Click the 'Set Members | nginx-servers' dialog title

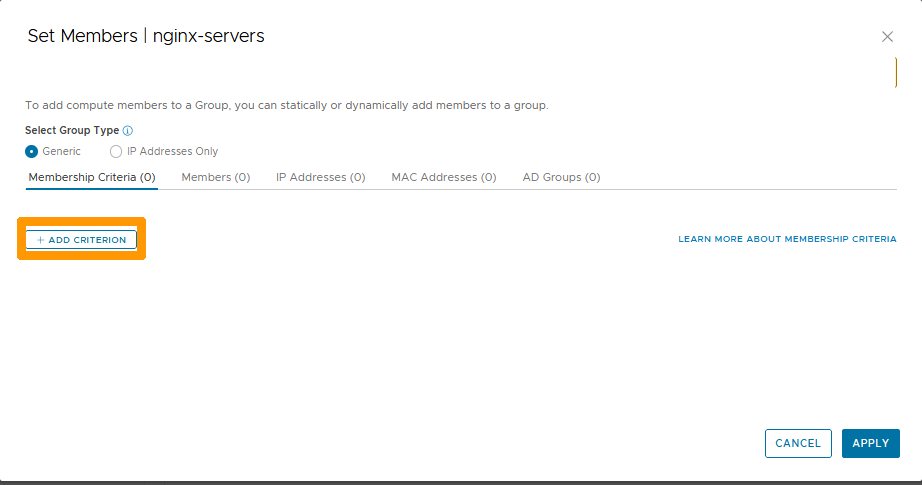pyautogui.click(x=146, y=36)
